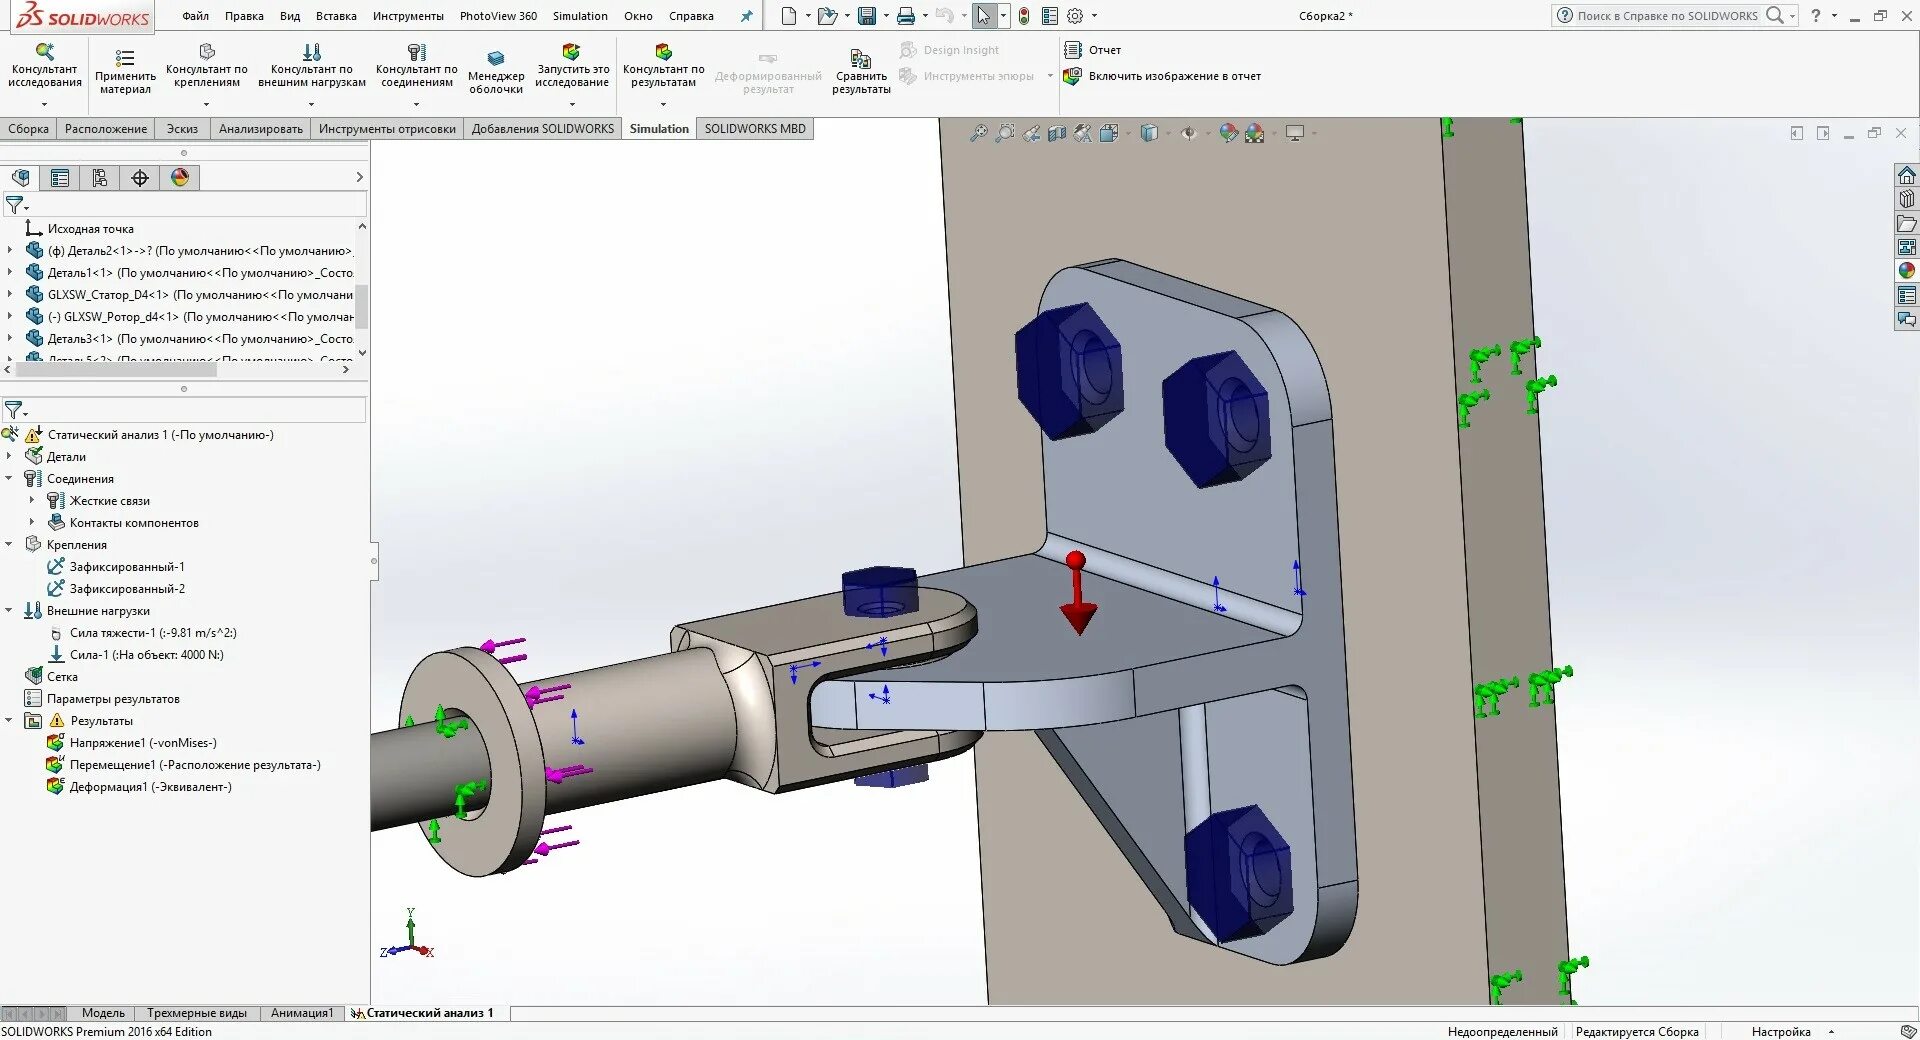Click the Rebuild traffic light icon
Viewport: 1920px width, 1040px height.
(x=1024, y=16)
